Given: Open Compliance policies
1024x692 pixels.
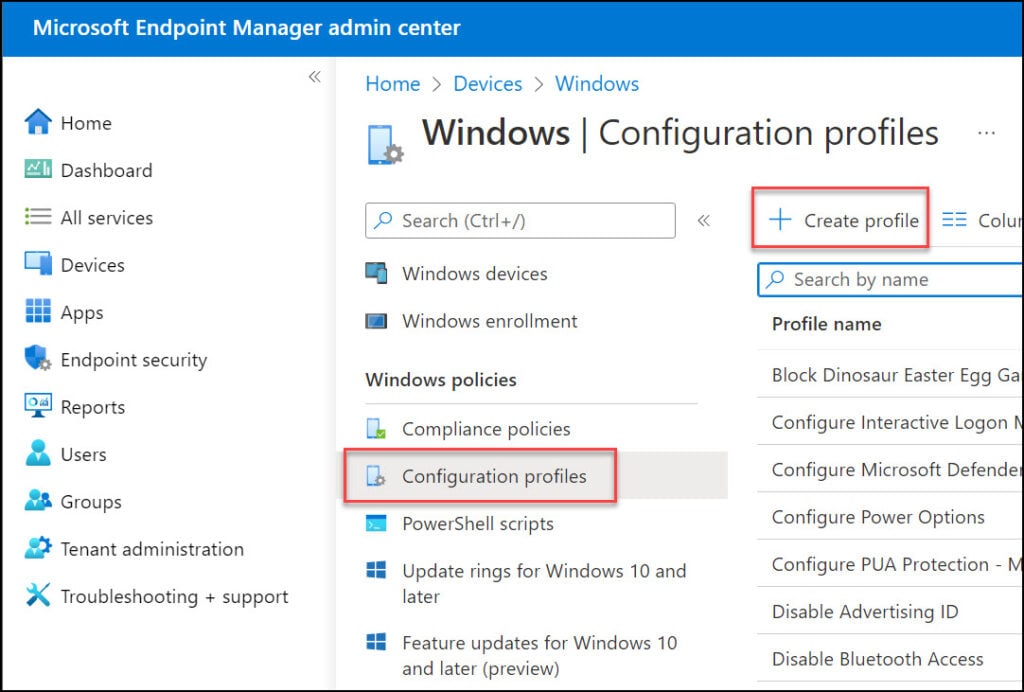Looking at the screenshot, I should (486, 429).
